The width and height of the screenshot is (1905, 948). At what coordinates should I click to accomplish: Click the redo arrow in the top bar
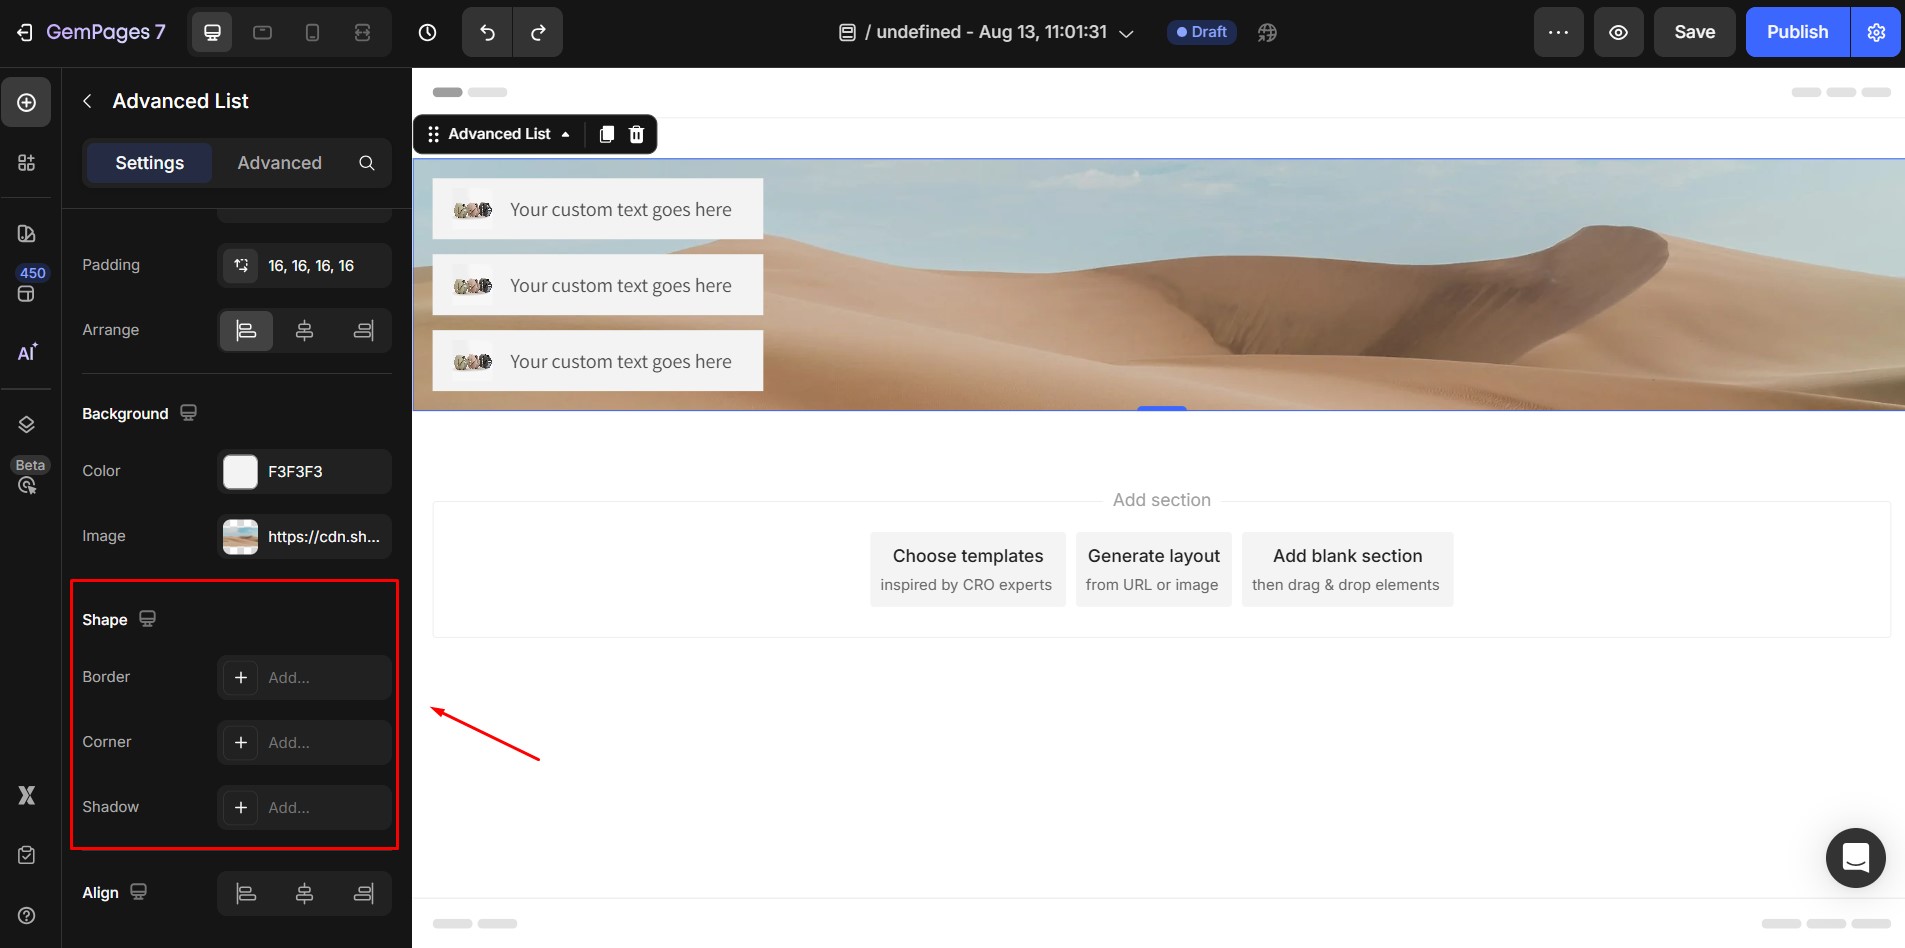tap(538, 33)
